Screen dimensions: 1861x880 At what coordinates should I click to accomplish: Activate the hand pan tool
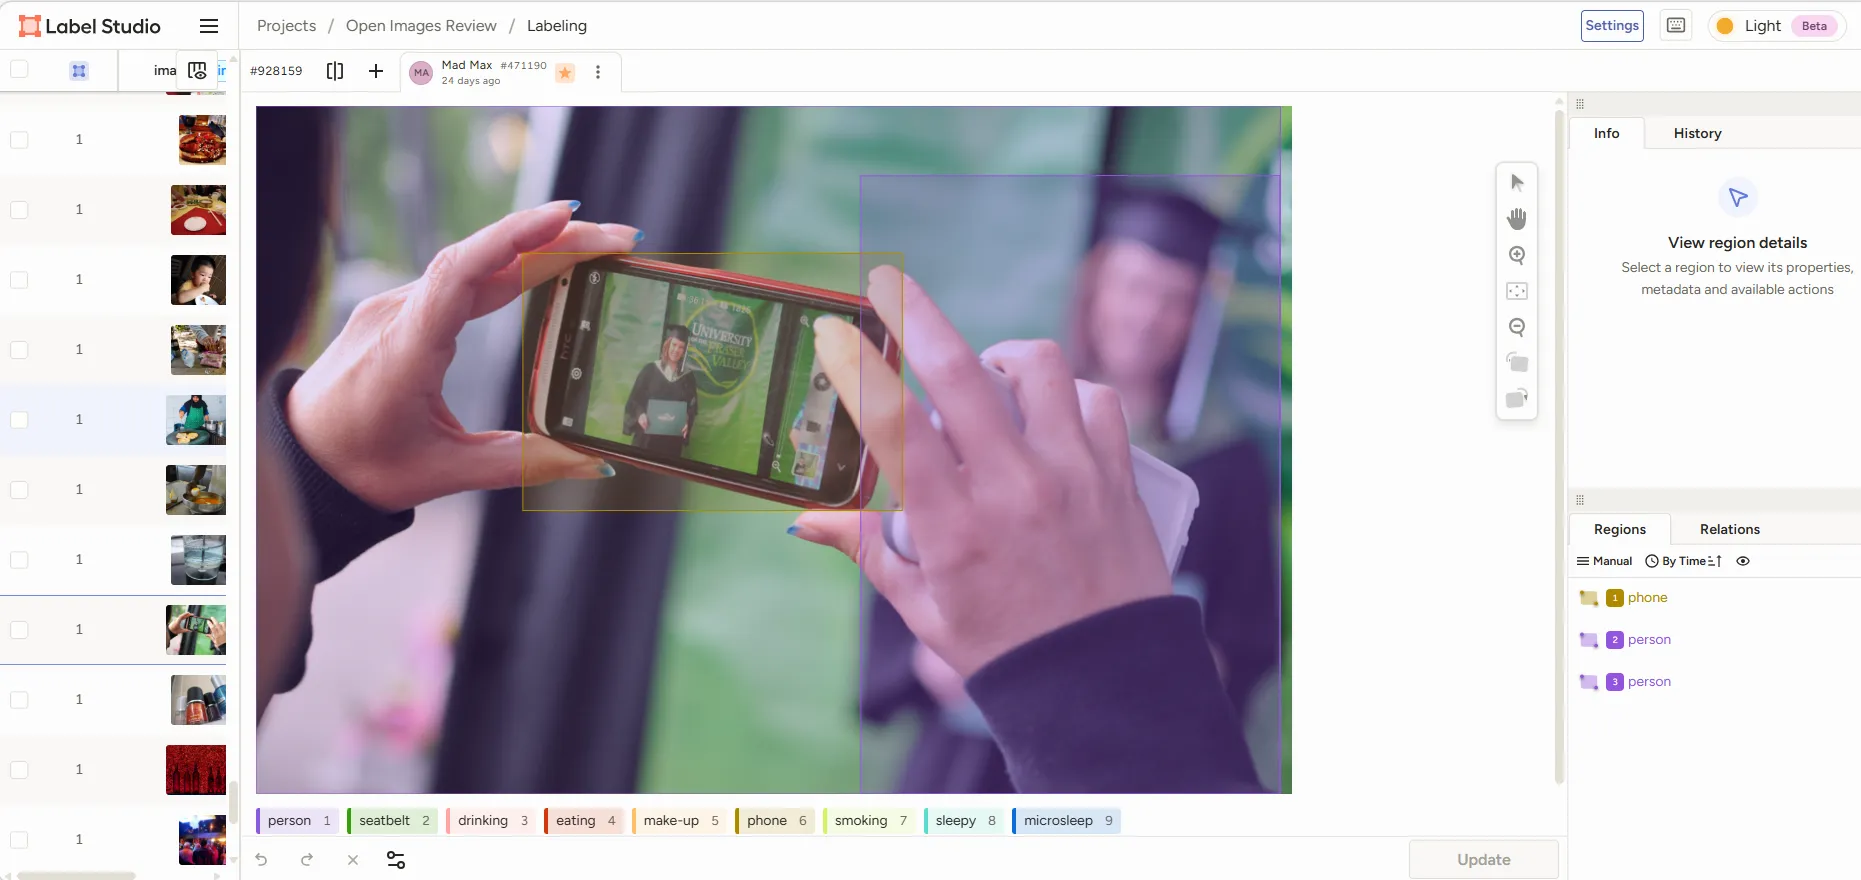1517,219
